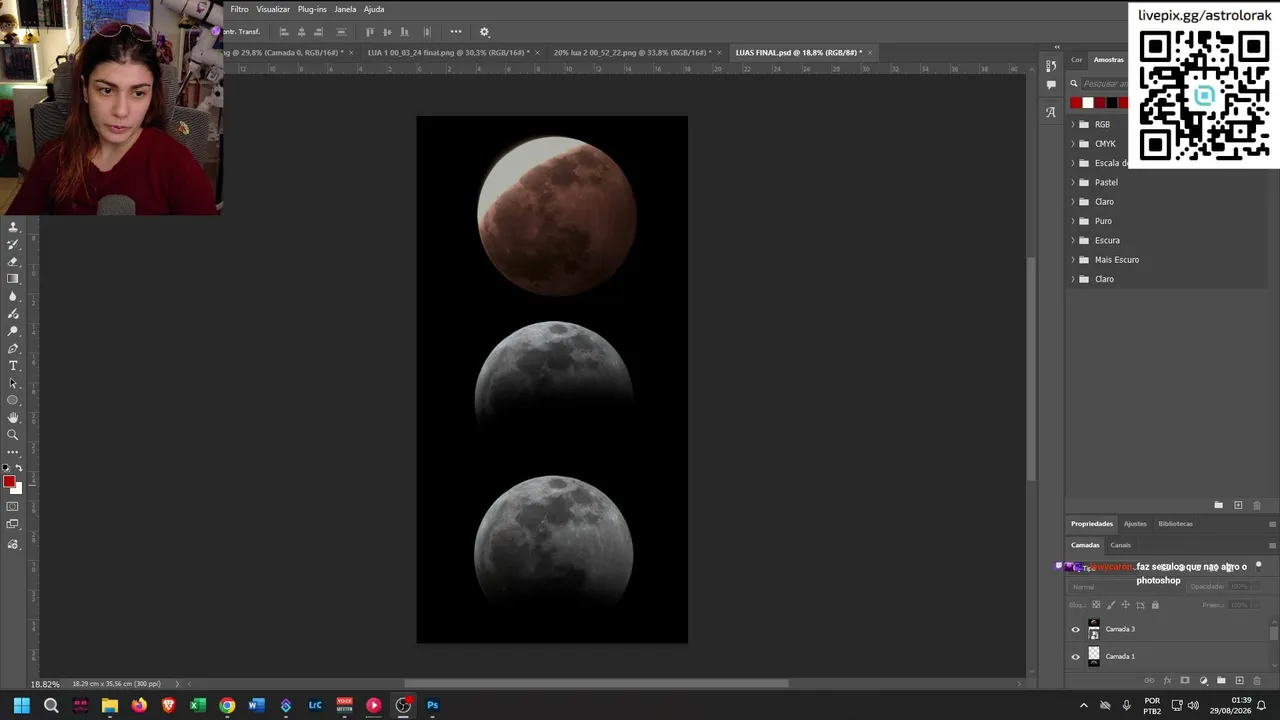The width and height of the screenshot is (1280, 720).
Task: Toggle Quick Mask mode
Action: tap(12, 506)
